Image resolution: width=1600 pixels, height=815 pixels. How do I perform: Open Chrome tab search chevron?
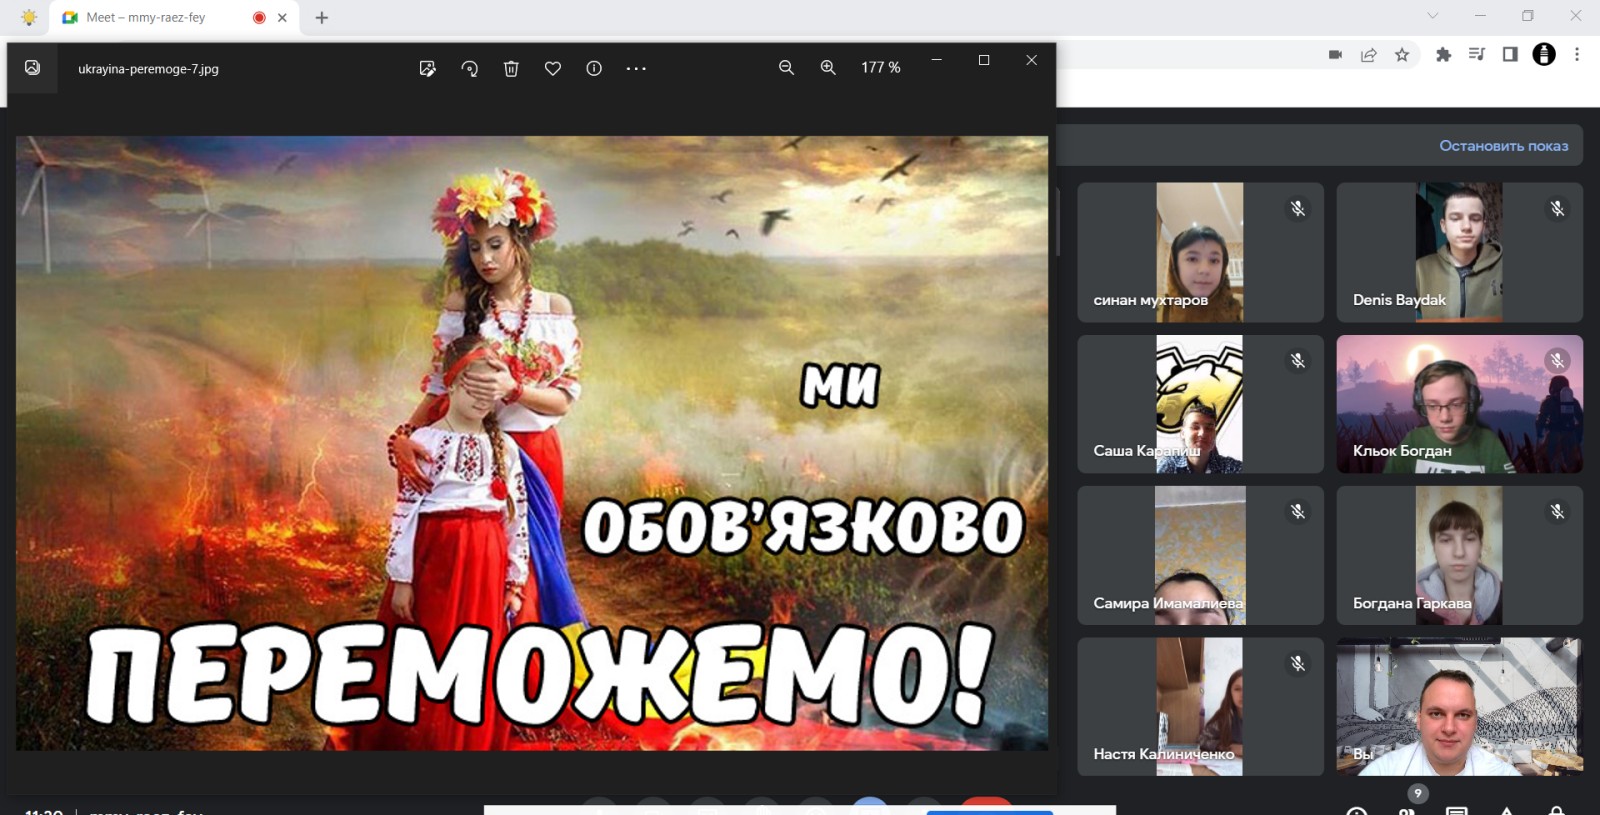coord(1432,15)
